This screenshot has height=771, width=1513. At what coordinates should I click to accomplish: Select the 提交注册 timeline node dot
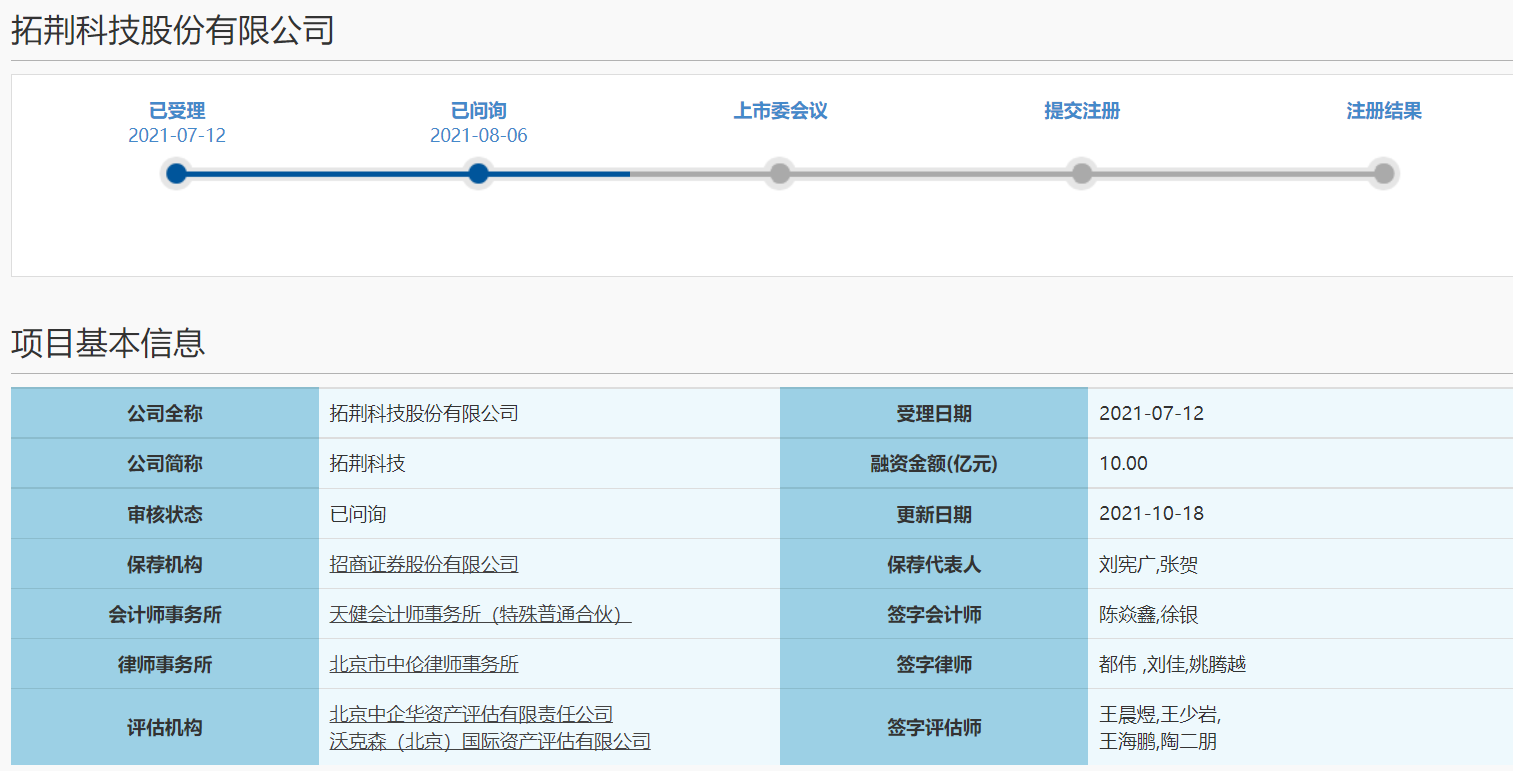click(x=1082, y=174)
